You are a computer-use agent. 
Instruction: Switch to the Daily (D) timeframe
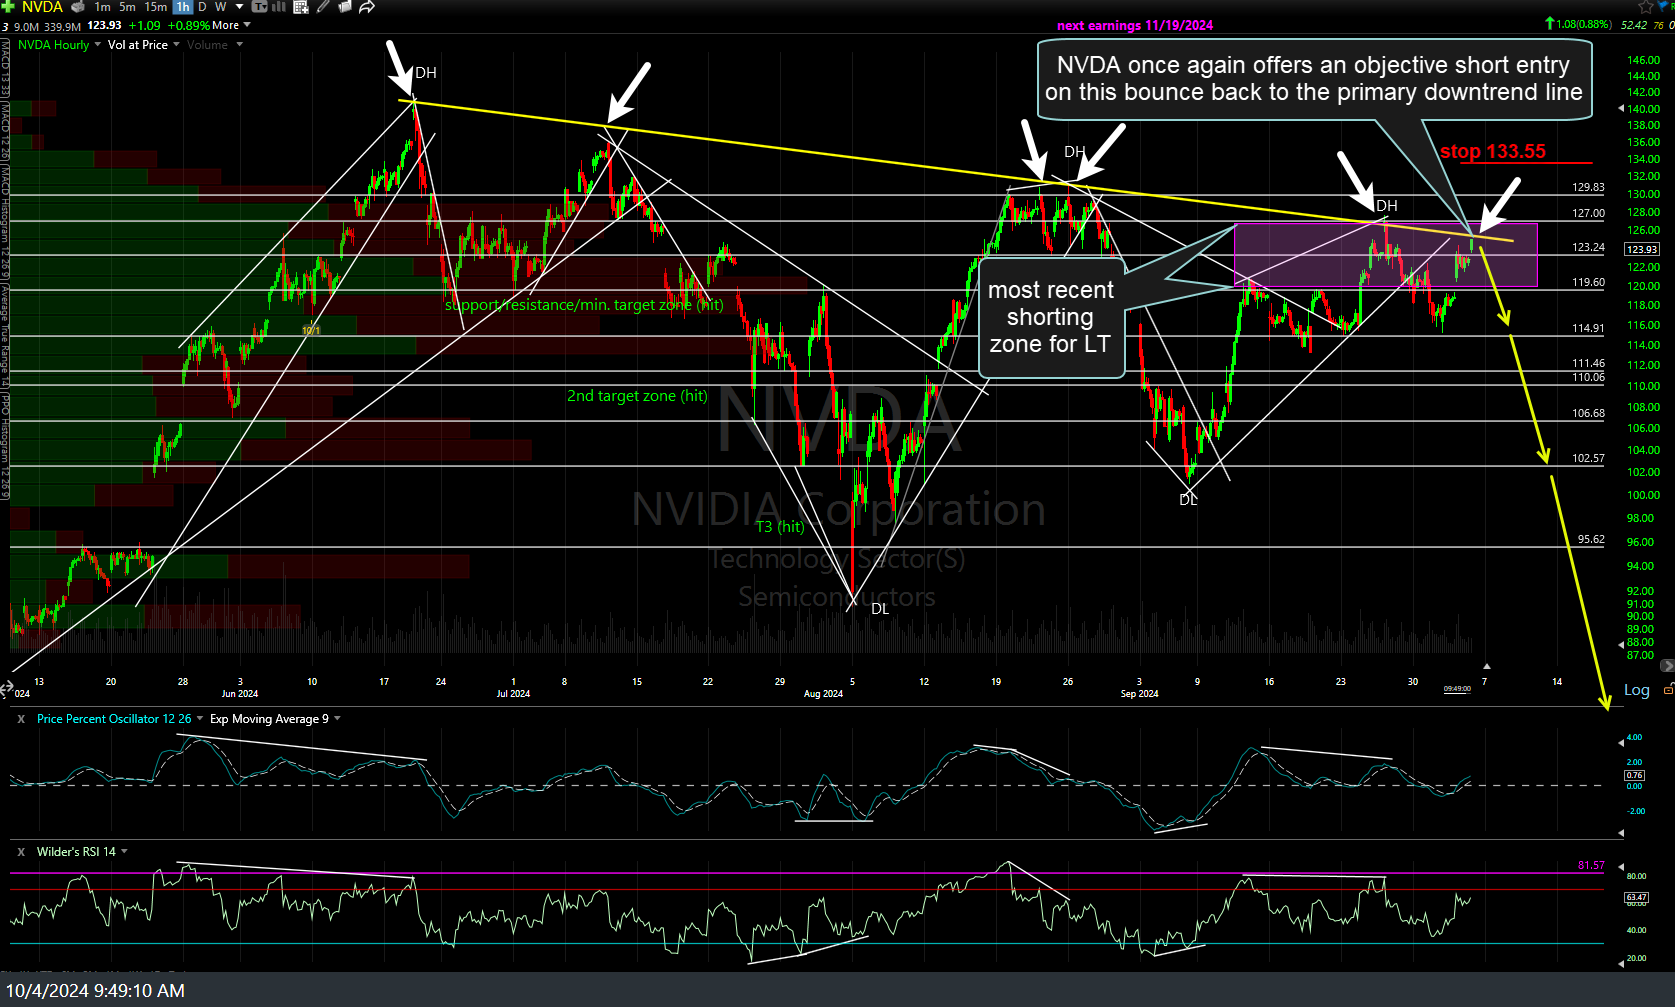[x=202, y=7]
